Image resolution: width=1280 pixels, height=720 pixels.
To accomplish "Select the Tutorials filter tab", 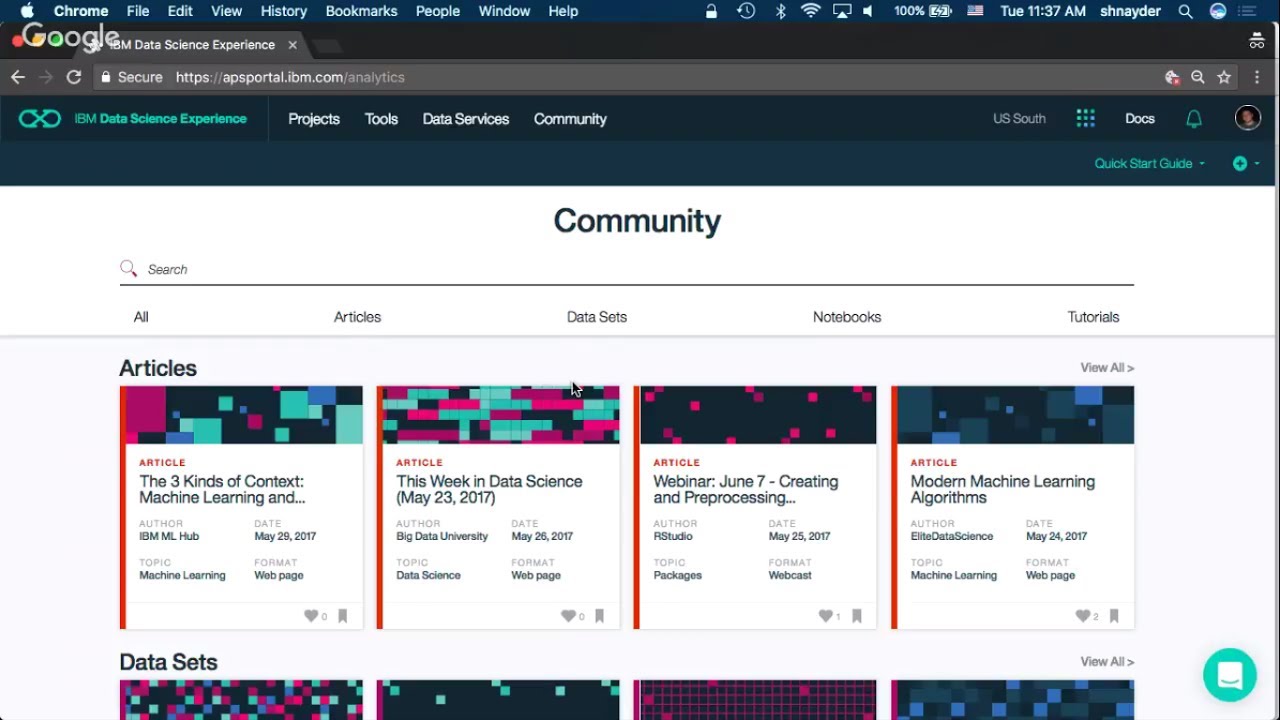I will click(1093, 317).
